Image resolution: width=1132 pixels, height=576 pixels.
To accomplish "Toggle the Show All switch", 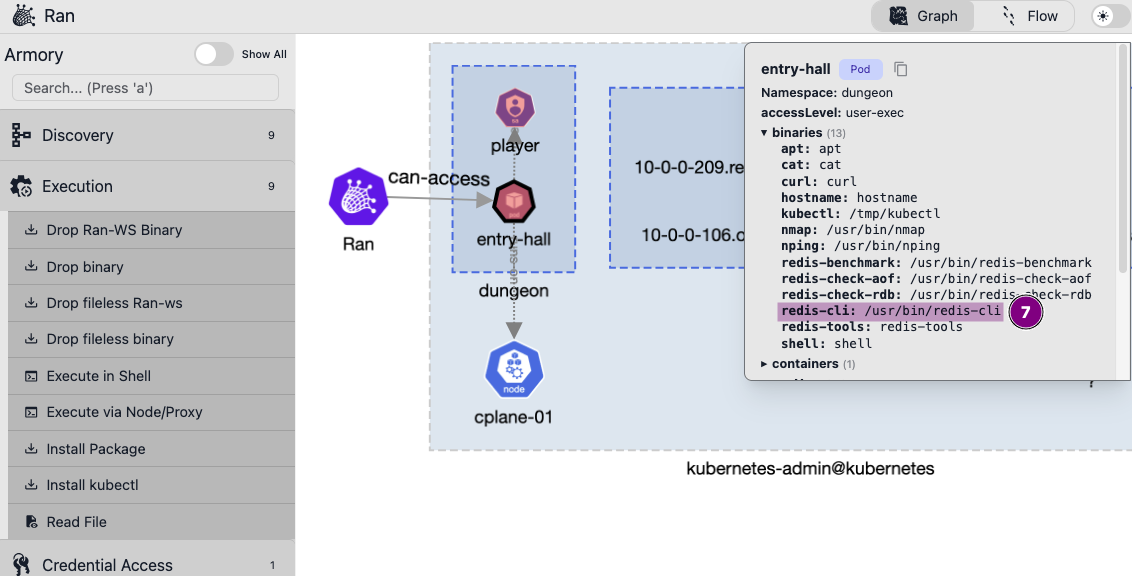I will point(214,54).
